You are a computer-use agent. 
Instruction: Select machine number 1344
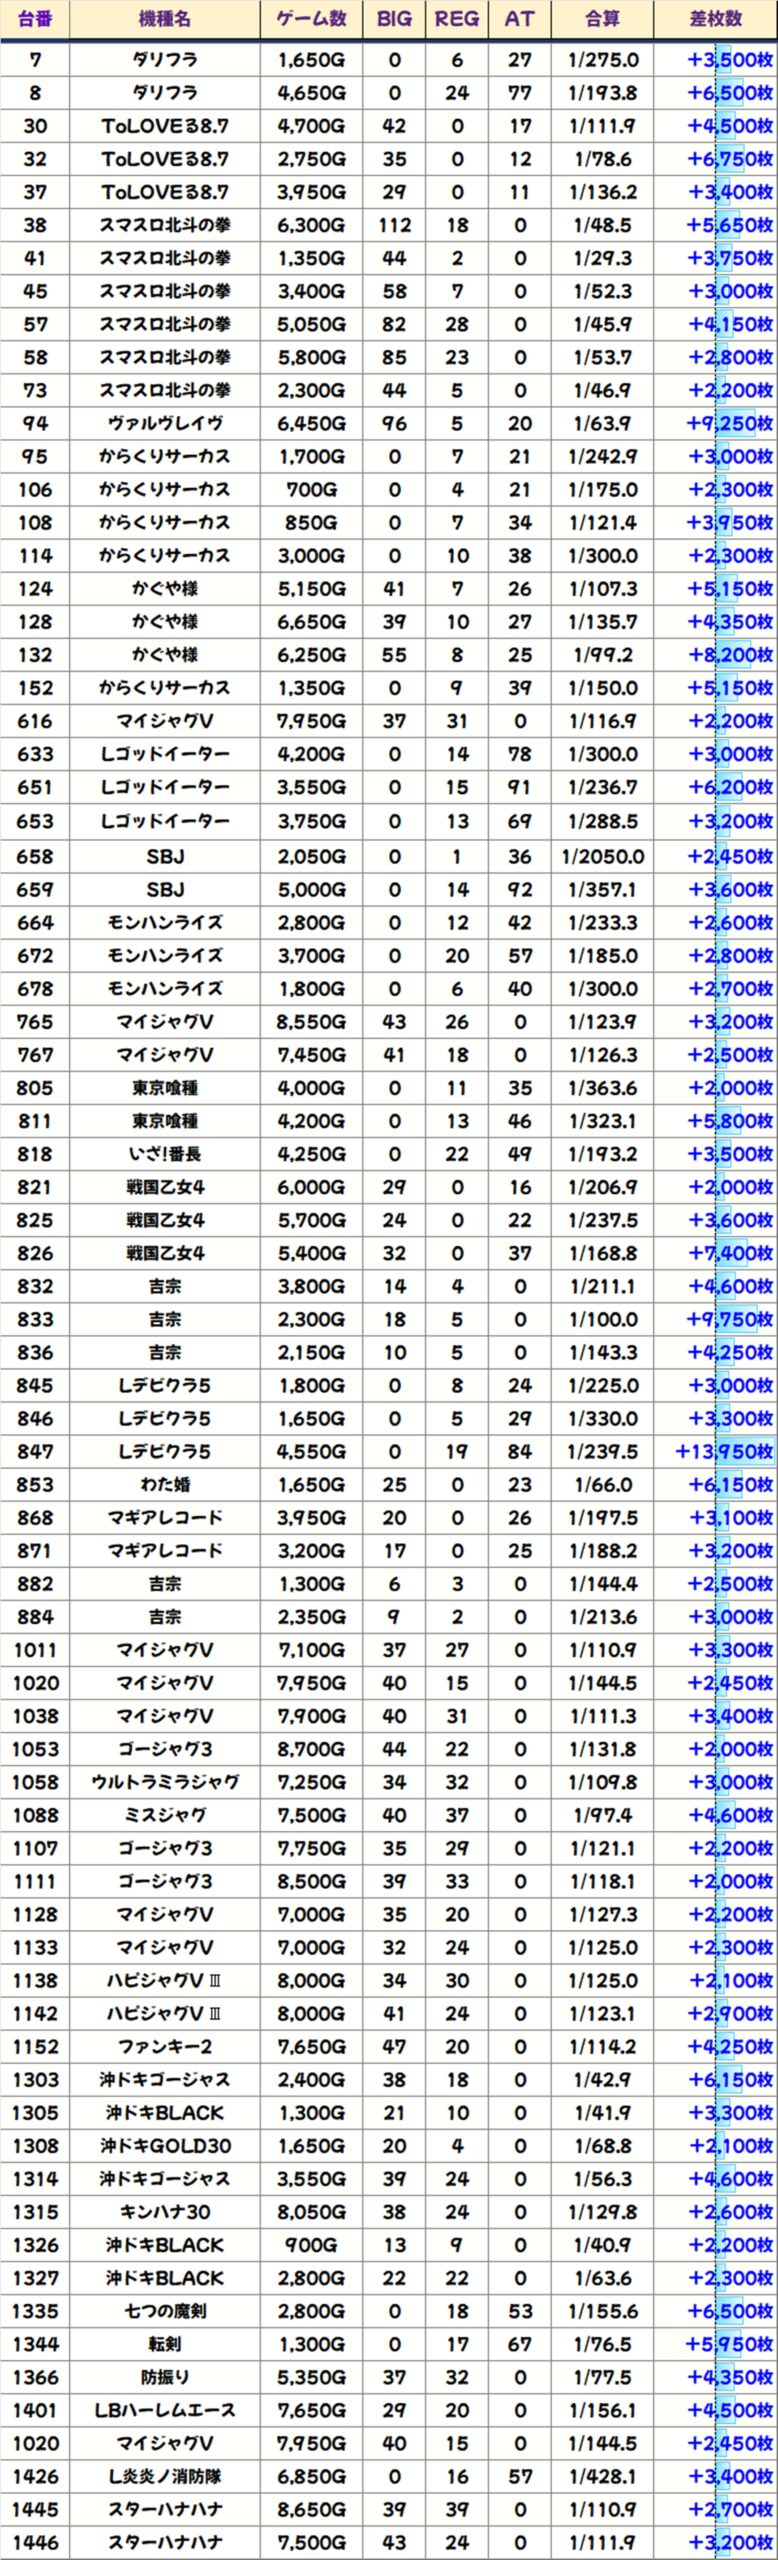35,2343
